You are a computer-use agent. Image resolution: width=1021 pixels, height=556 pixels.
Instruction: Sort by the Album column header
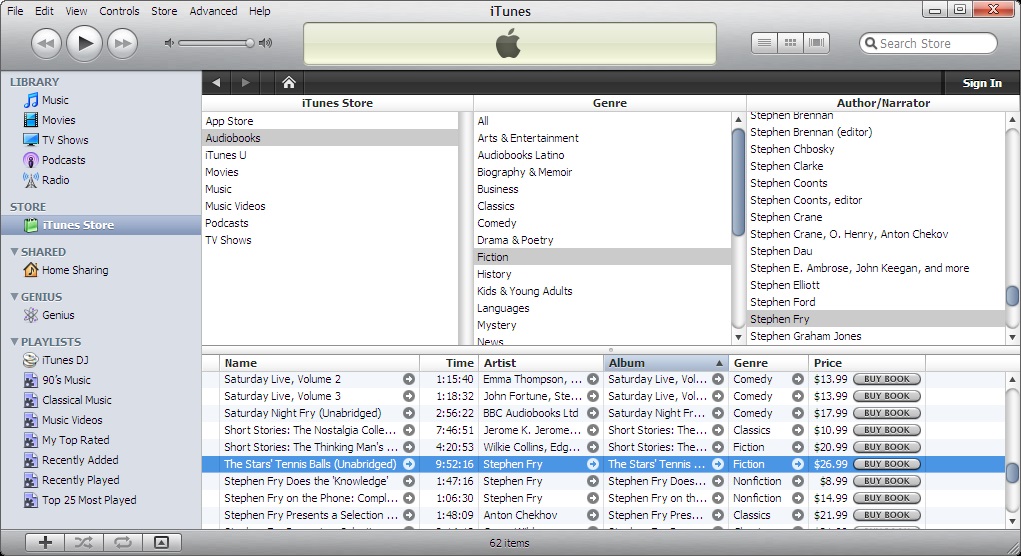(665, 363)
